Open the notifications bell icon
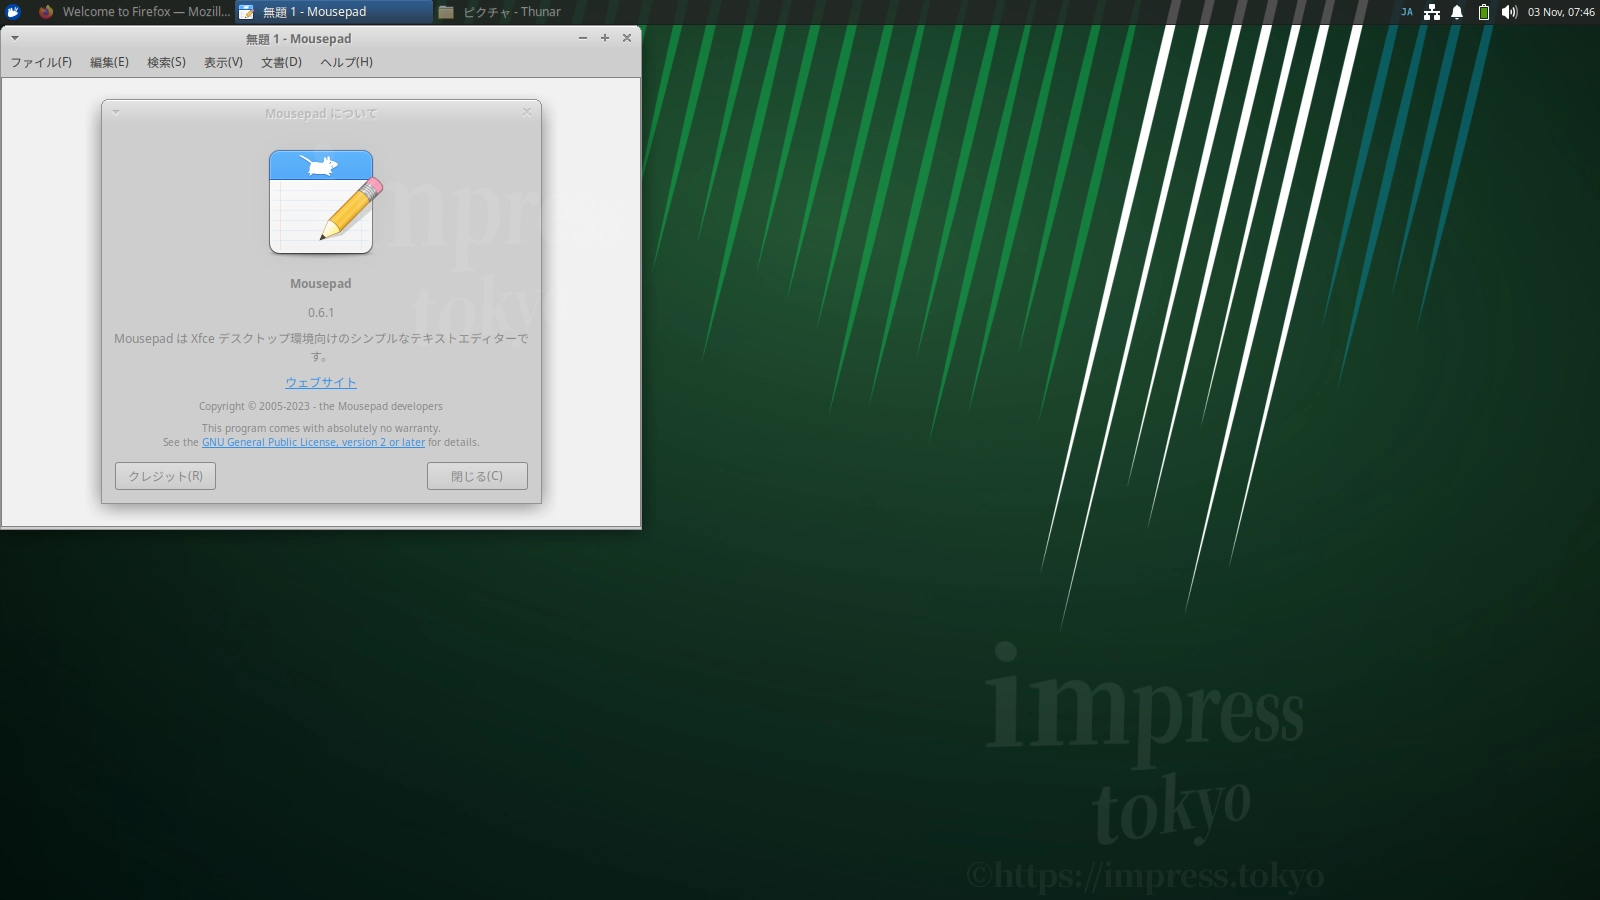Viewport: 1600px width, 900px height. pyautogui.click(x=1457, y=12)
